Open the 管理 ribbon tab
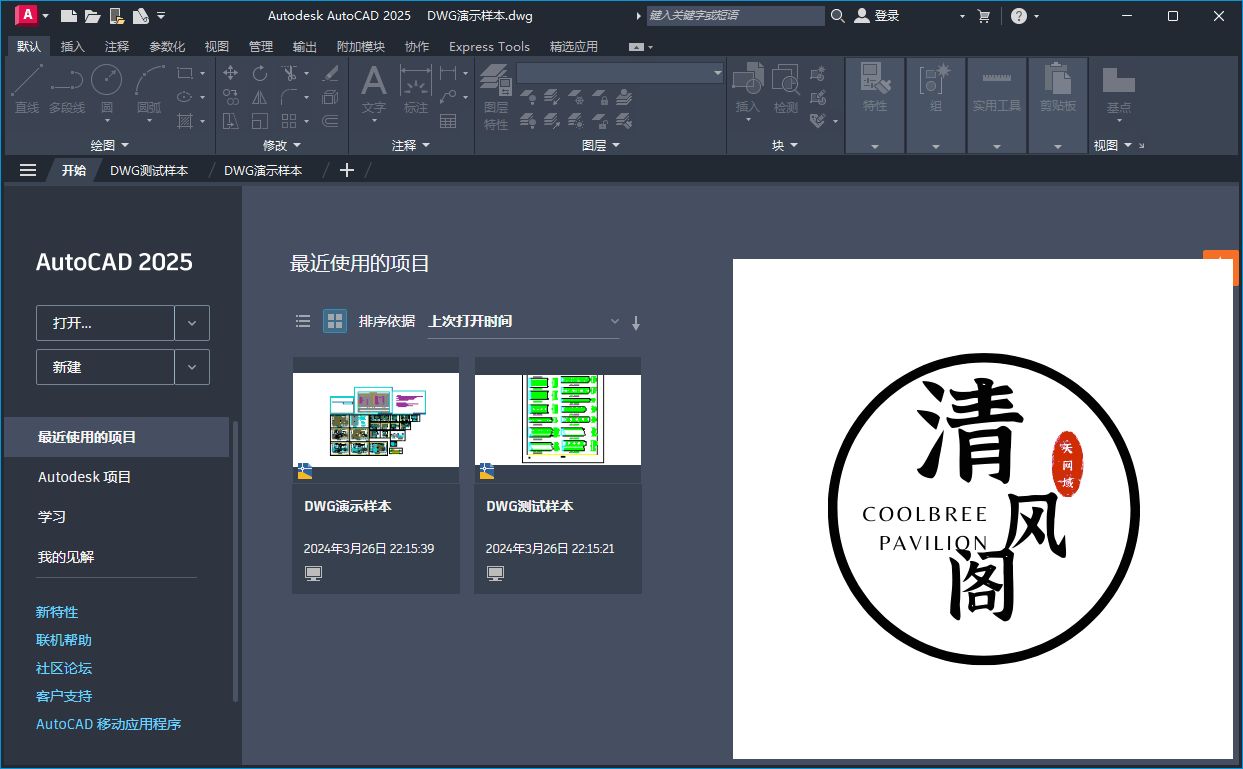 tap(260, 46)
